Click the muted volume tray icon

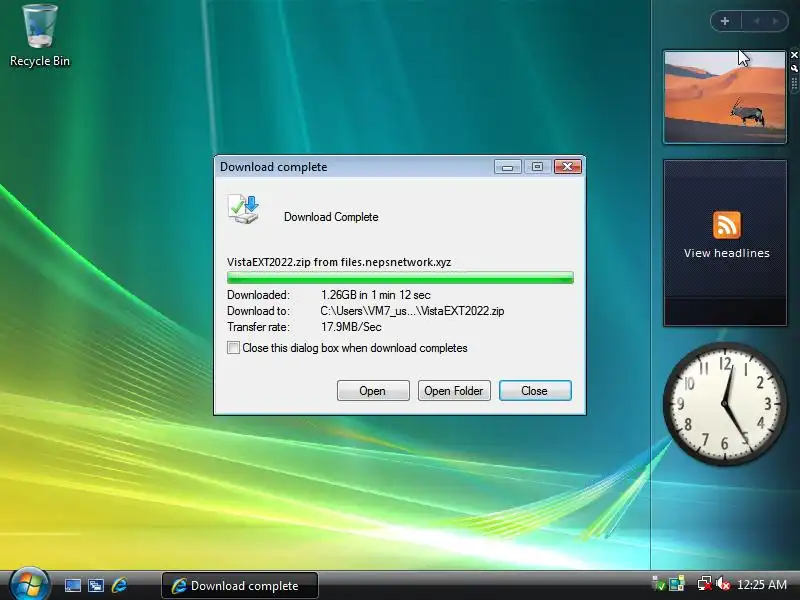[723, 584]
